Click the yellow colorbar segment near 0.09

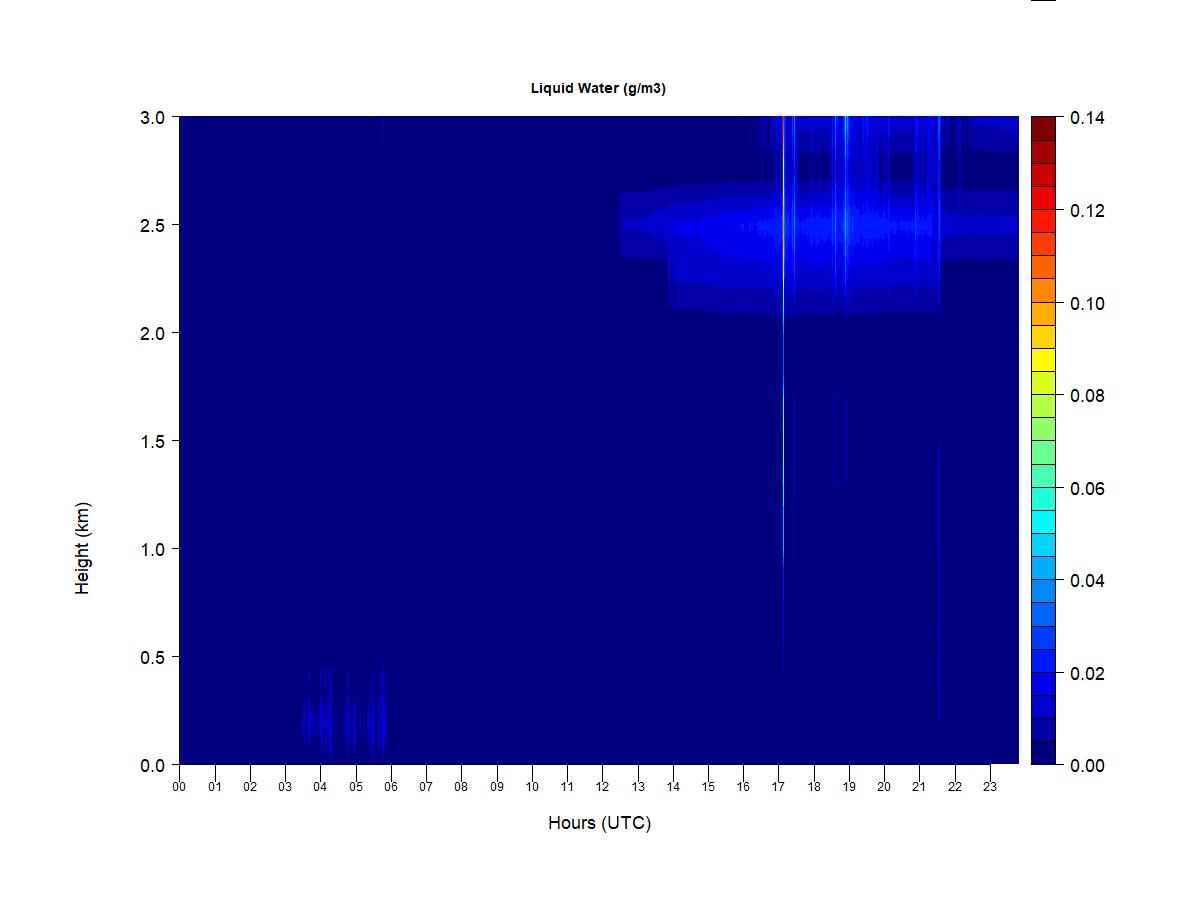click(1043, 360)
